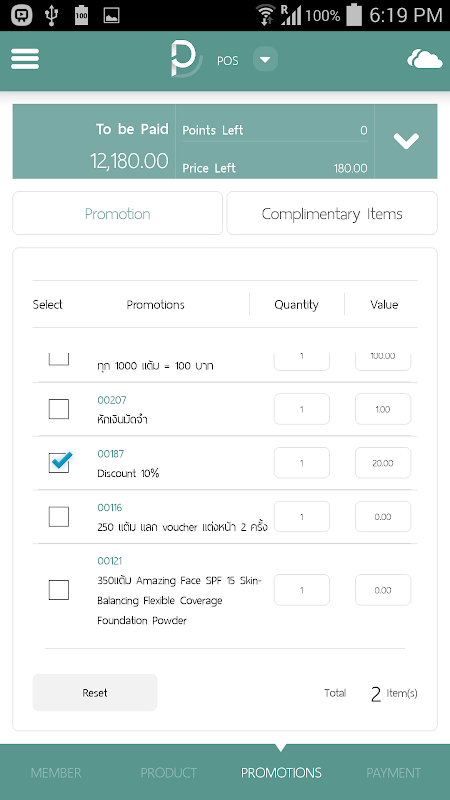Tap the Points Left row
Screen dimensions: 450x800
(x=274, y=130)
